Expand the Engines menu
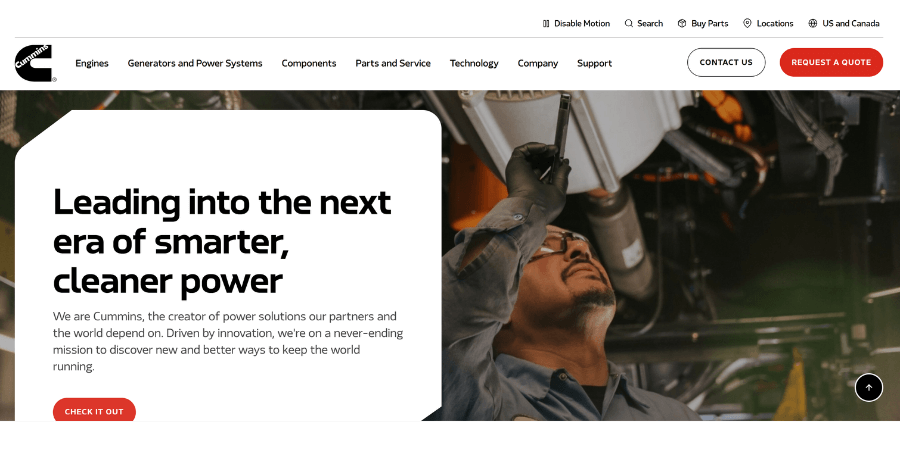Viewport: 900px width, 450px height. tap(92, 63)
